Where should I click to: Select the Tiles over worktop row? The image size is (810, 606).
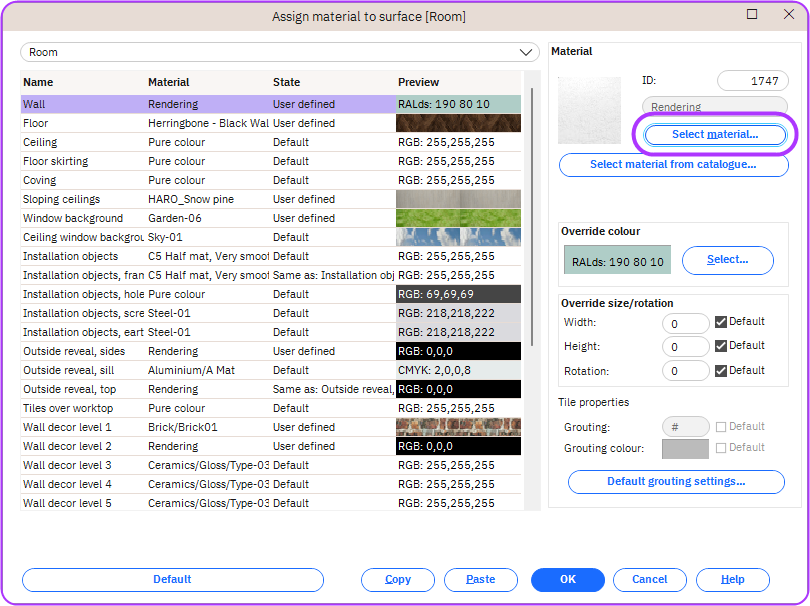[68, 408]
